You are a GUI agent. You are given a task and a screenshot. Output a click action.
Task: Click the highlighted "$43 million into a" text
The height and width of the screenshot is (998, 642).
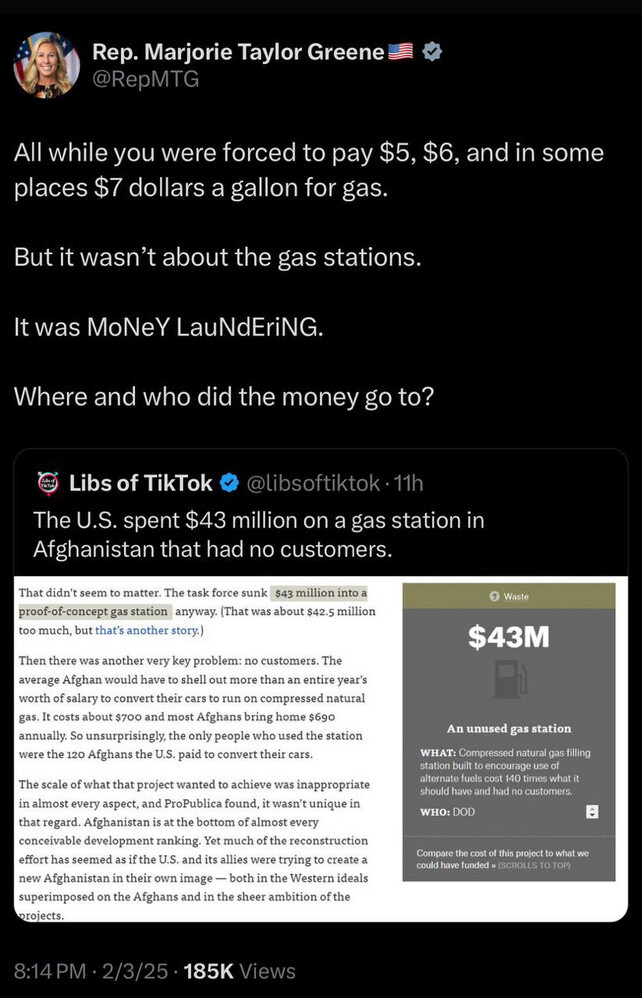click(320, 593)
